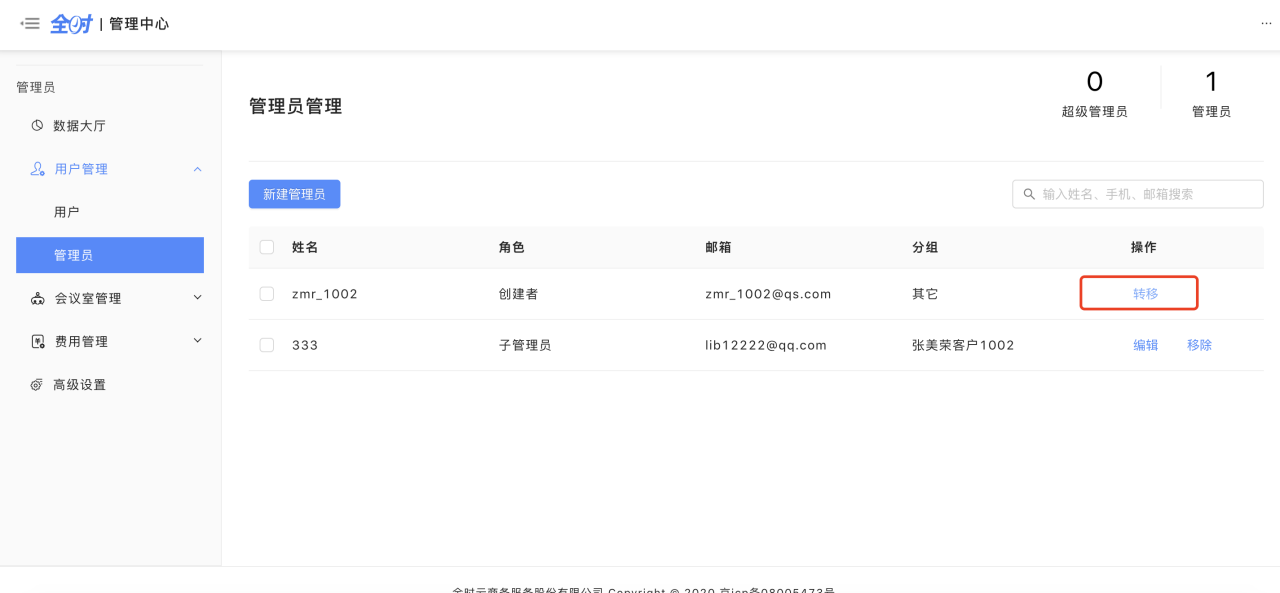
Task: Open the more options ellipsis menu
Action: [x=1266, y=23]
